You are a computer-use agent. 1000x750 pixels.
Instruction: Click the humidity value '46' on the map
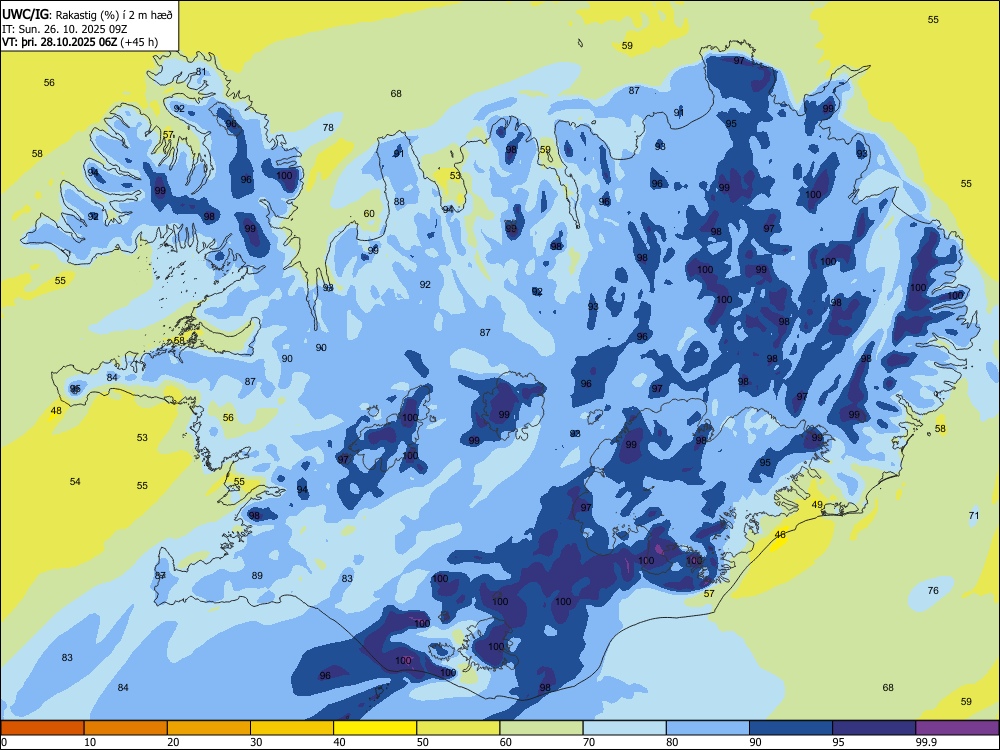pos(780,534)
